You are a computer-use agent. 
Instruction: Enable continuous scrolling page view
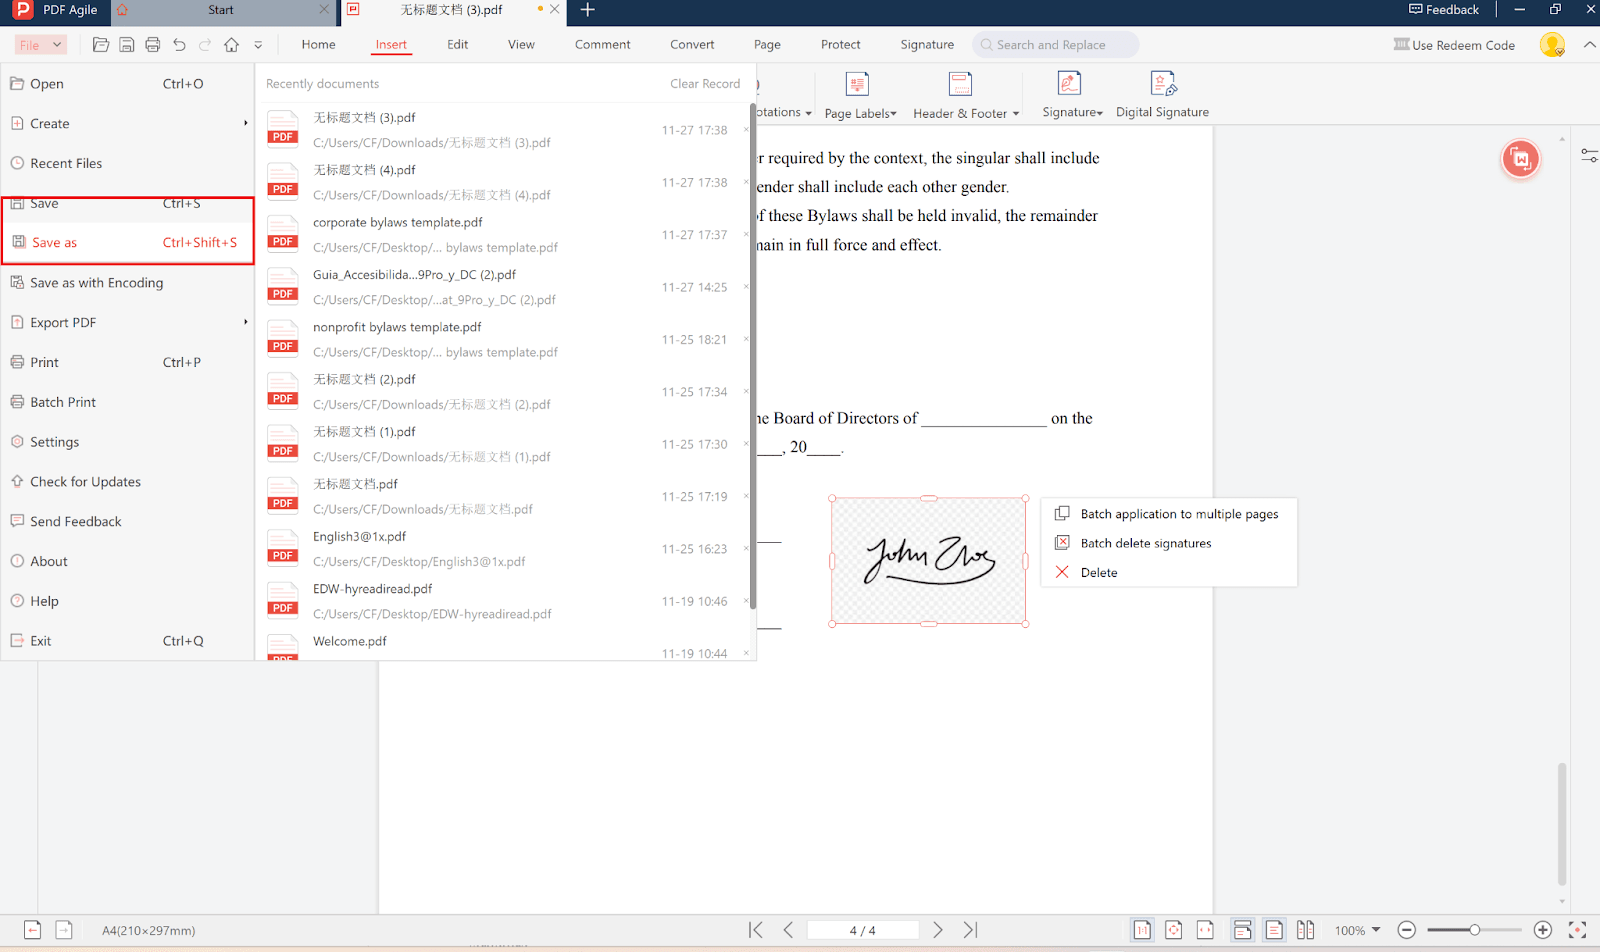click(1242, 930)
